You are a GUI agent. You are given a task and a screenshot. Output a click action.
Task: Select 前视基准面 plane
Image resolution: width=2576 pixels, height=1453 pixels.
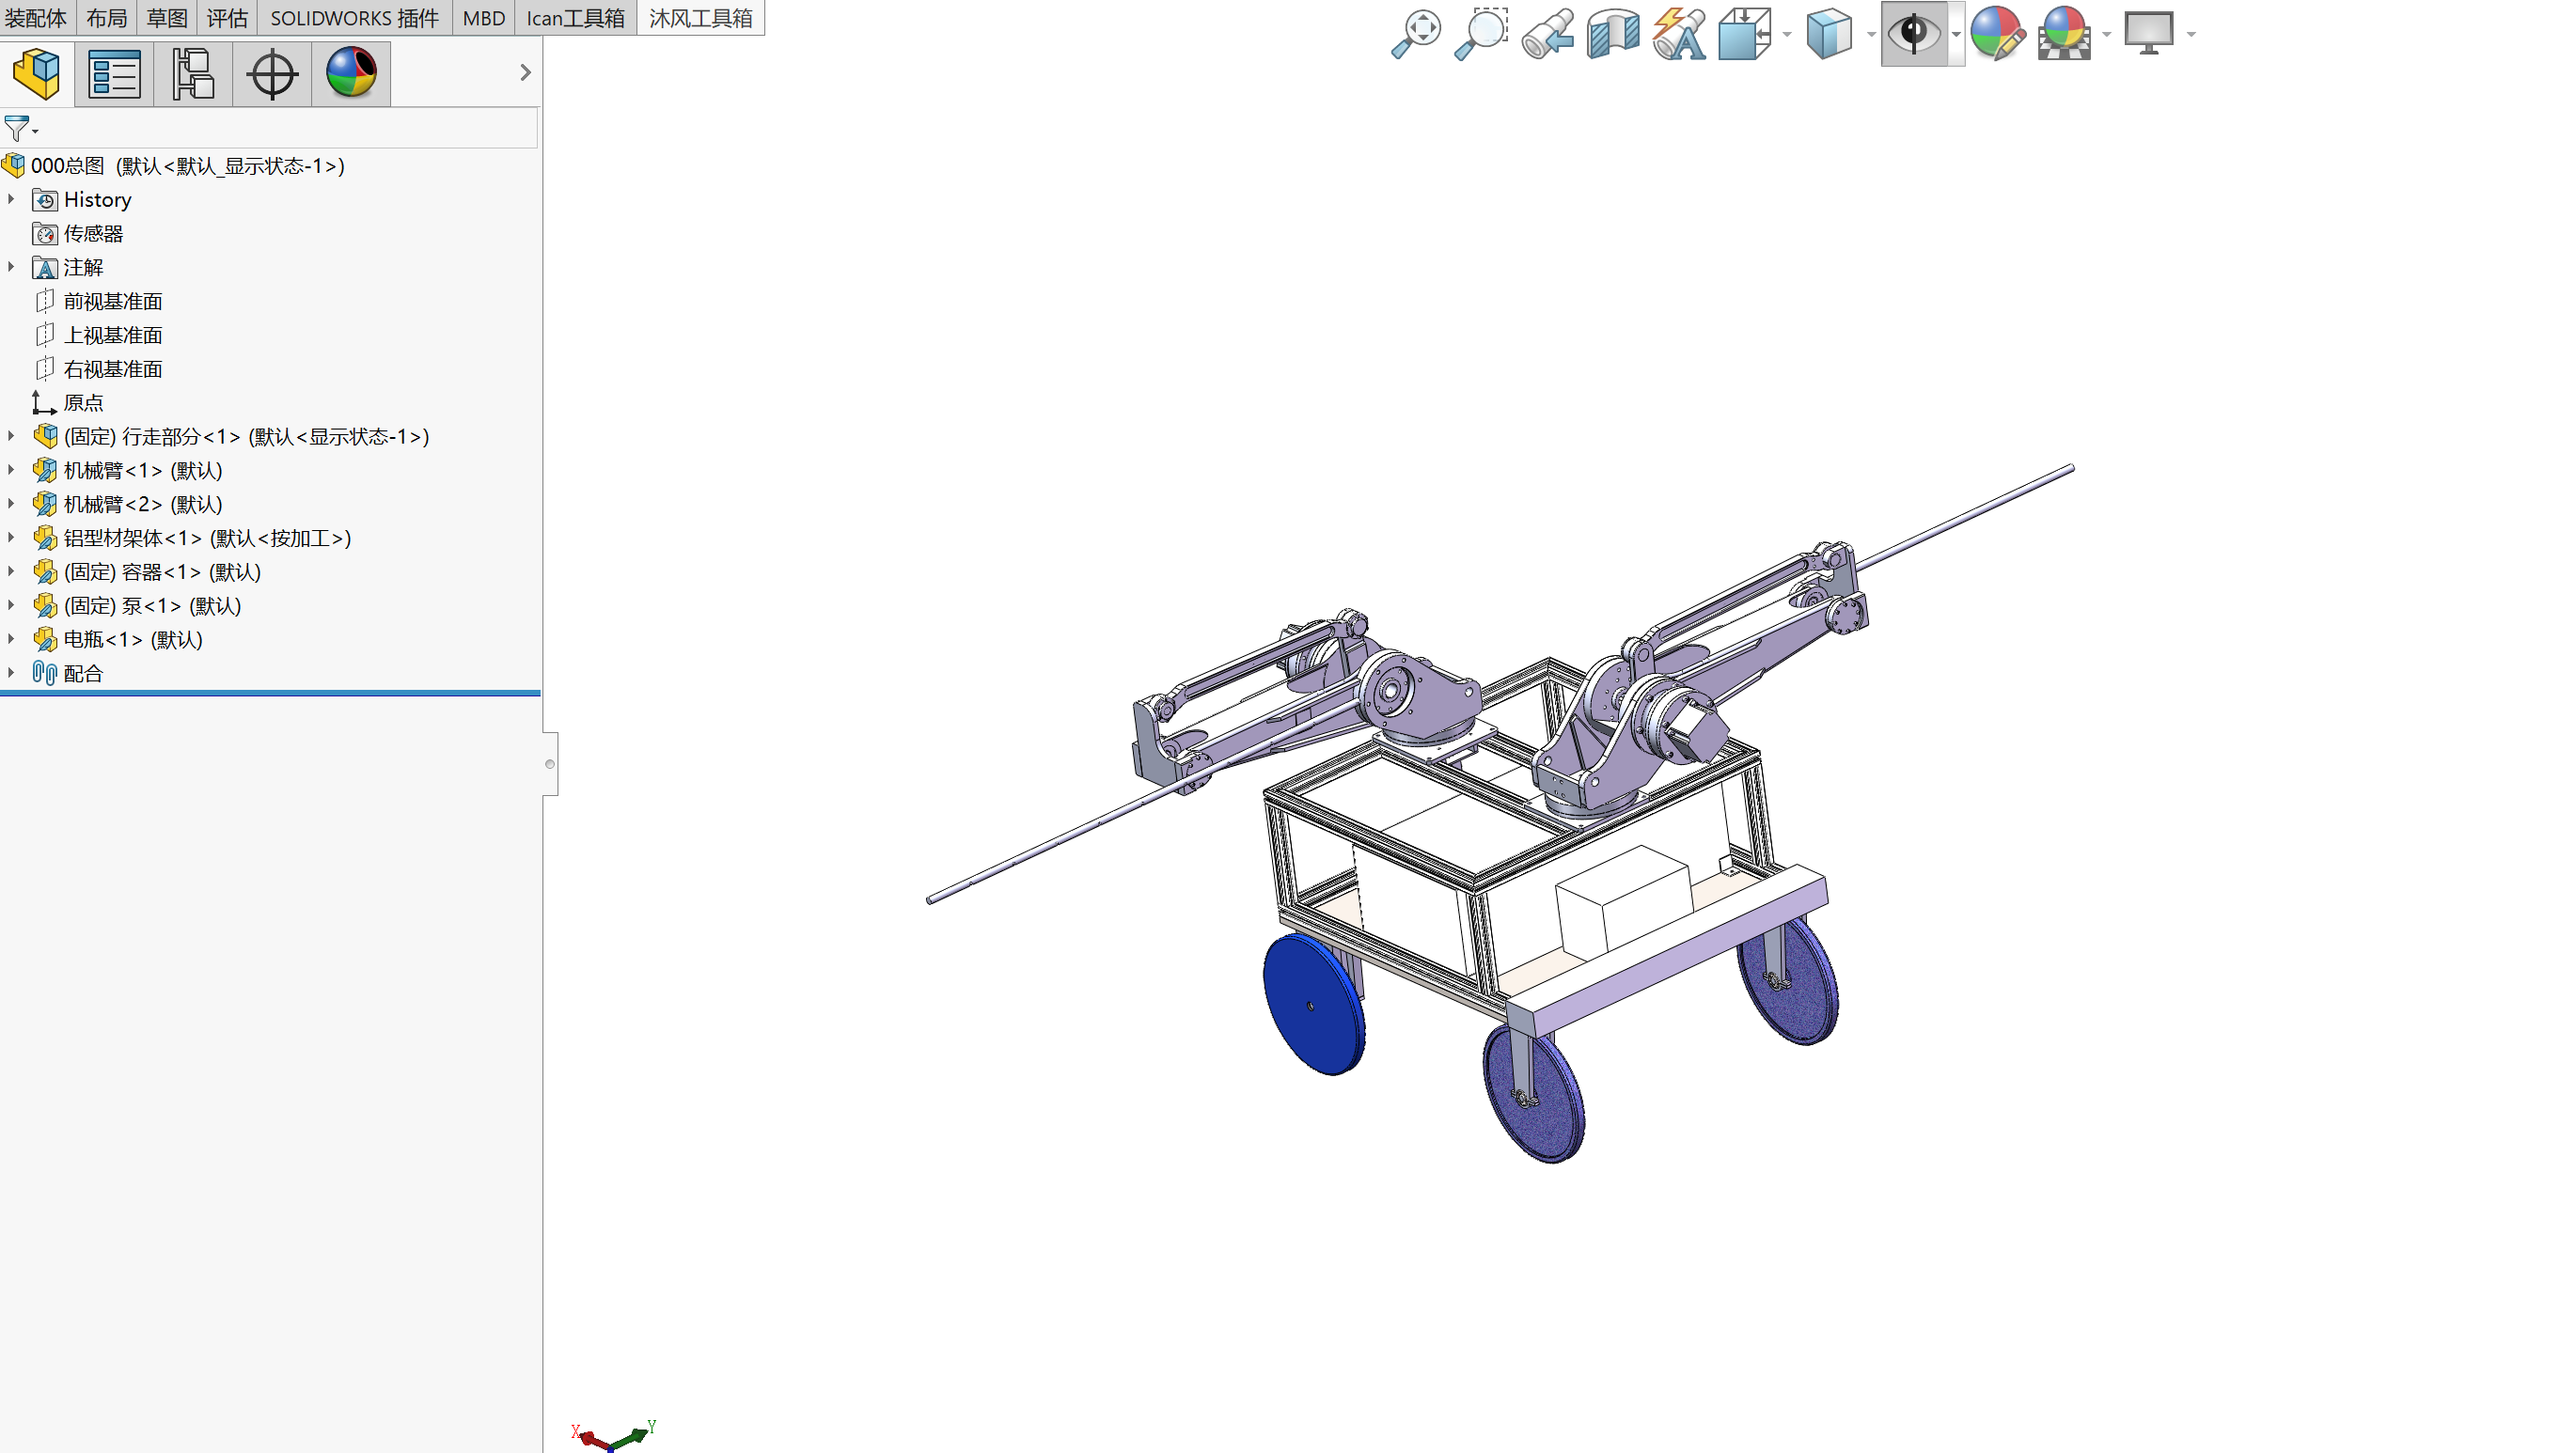pos(113,301)
